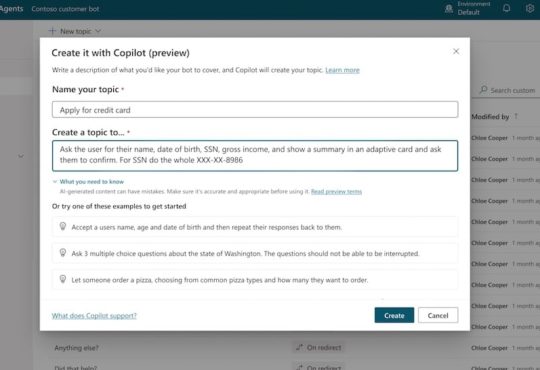This screenshot has height=370, width=540.
Task: Open the settings gear icon
Action: tap(530, 8)
